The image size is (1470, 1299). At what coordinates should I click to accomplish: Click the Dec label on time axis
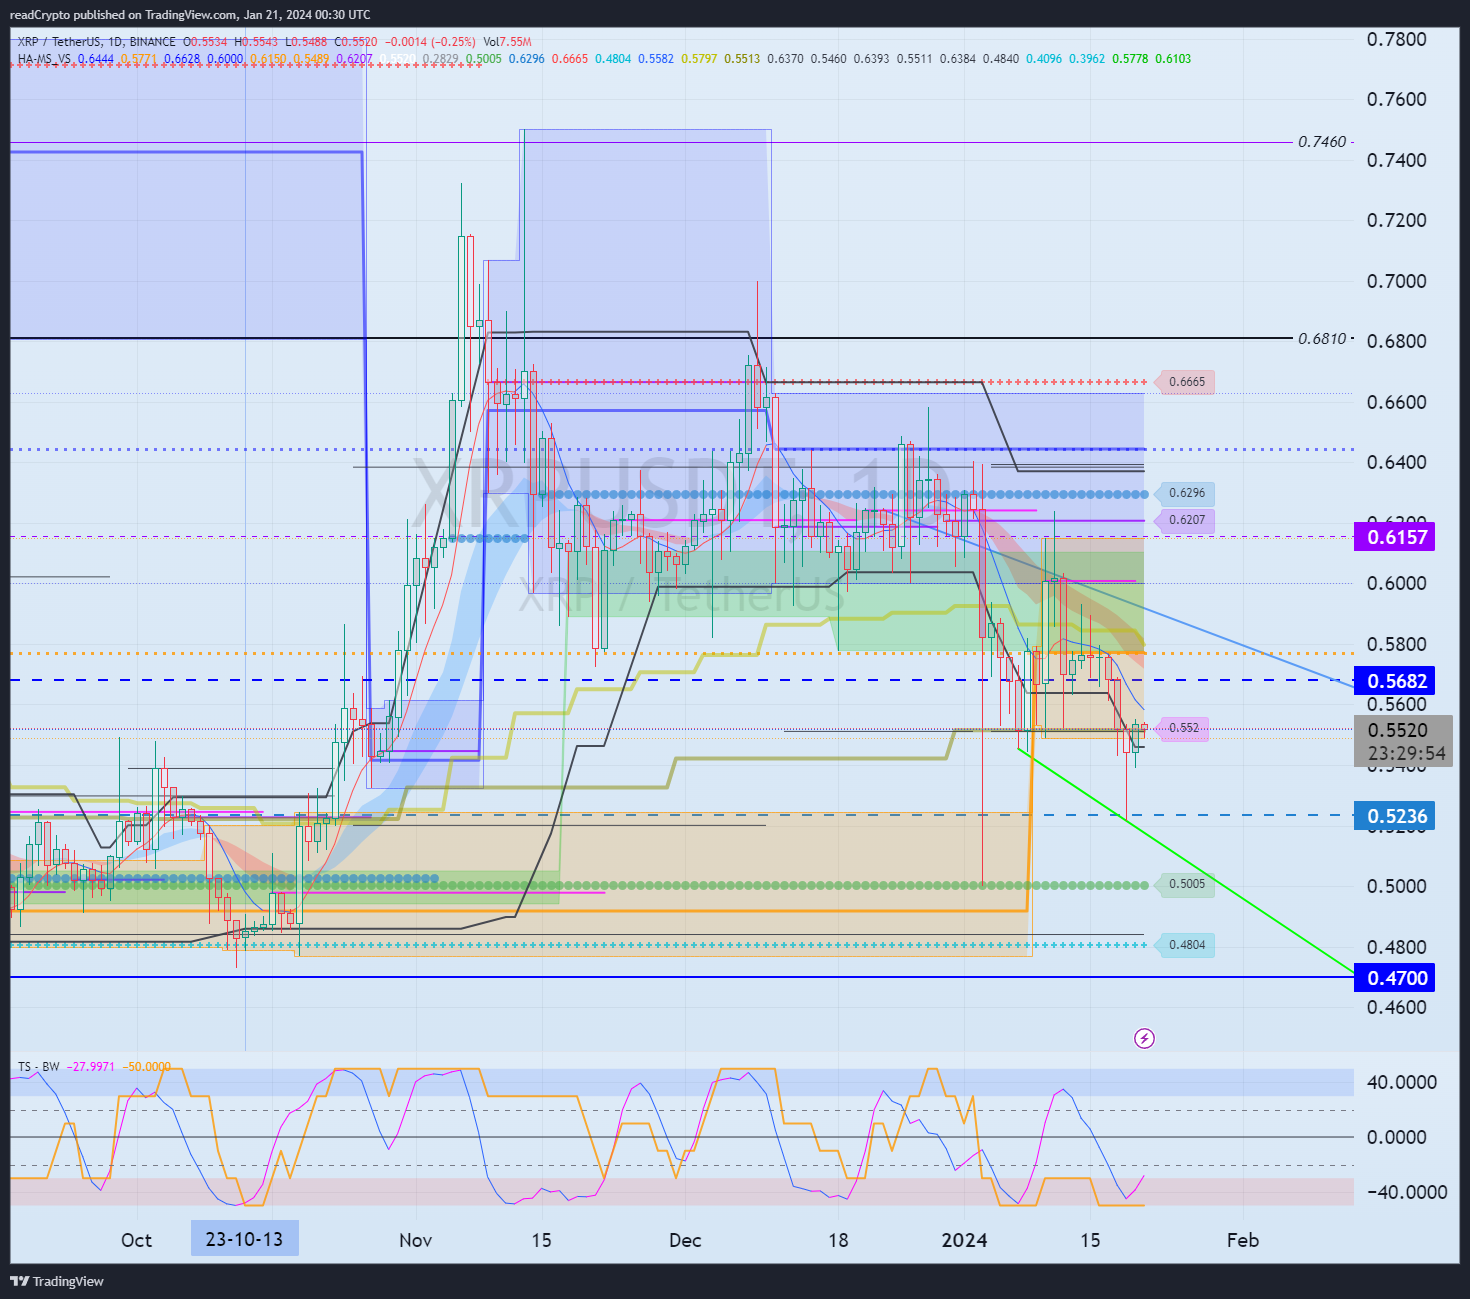point(685,1240)
